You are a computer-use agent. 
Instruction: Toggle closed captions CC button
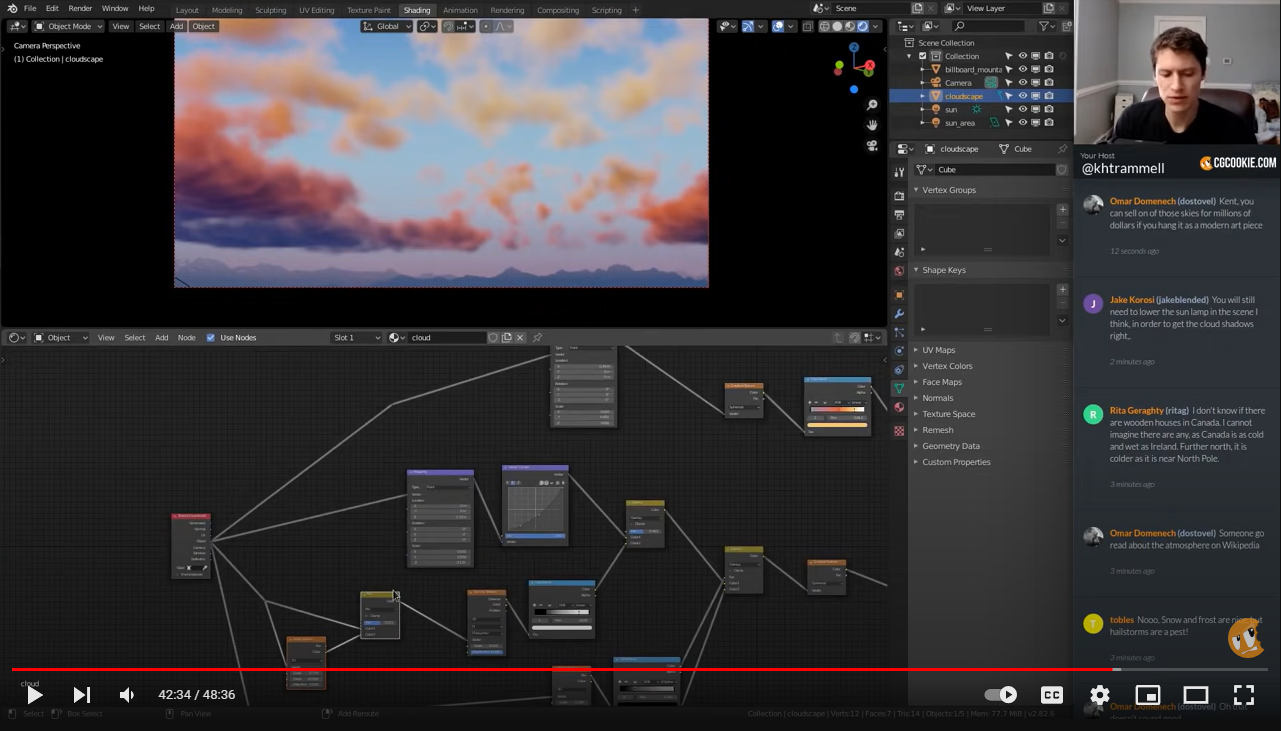[1052, 695]
